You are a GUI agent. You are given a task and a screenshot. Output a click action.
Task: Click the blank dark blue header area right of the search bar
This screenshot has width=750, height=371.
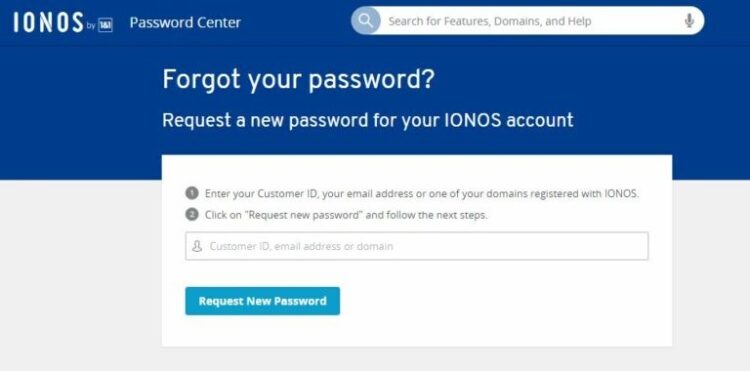click(x=727, y=22)
